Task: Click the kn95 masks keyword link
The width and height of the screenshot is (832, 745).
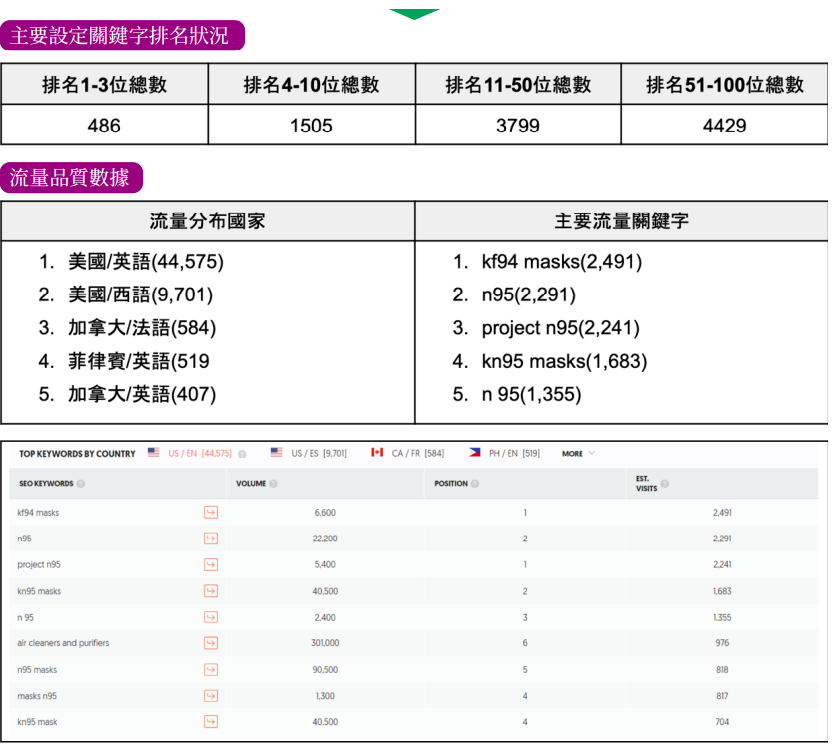Action: pyautogui.click(x=39, y=591)
